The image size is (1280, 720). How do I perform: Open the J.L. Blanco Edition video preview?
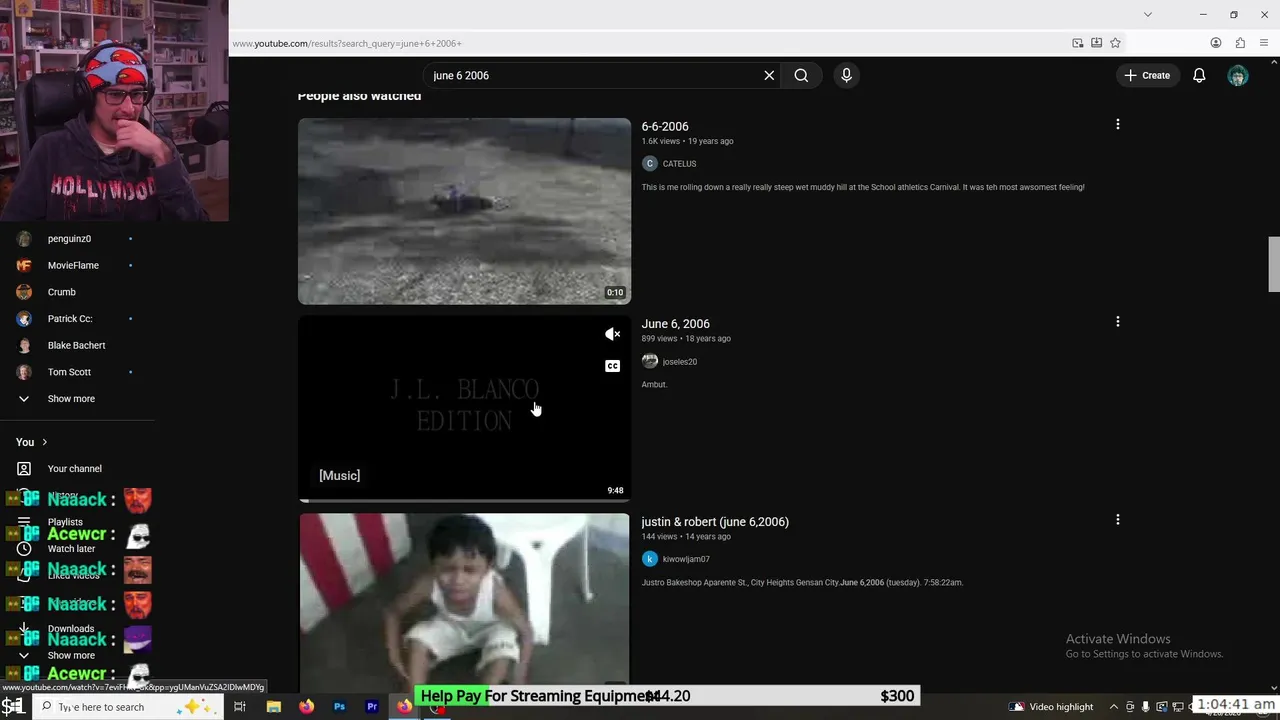[464, 408]
